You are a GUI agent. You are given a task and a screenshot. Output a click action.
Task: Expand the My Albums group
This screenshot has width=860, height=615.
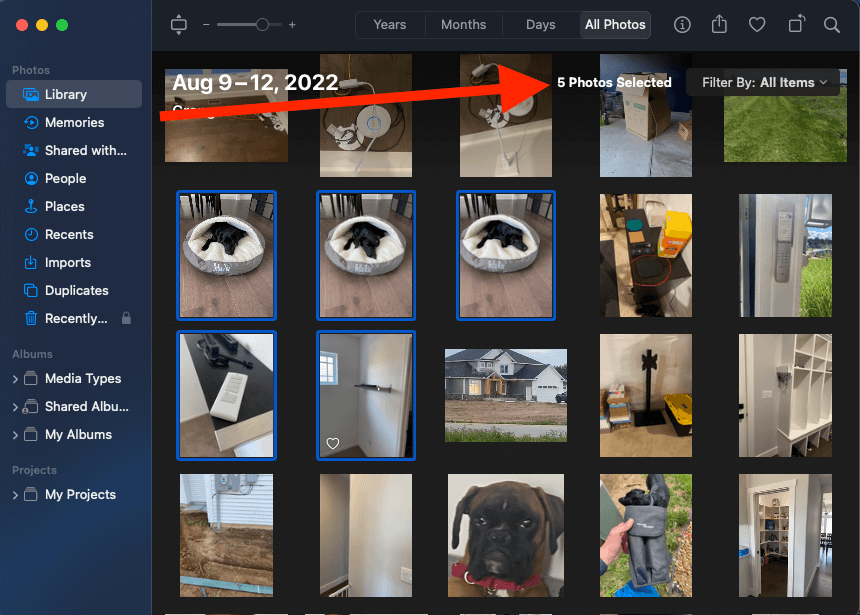pyautogui.click(x=15, y=435)
